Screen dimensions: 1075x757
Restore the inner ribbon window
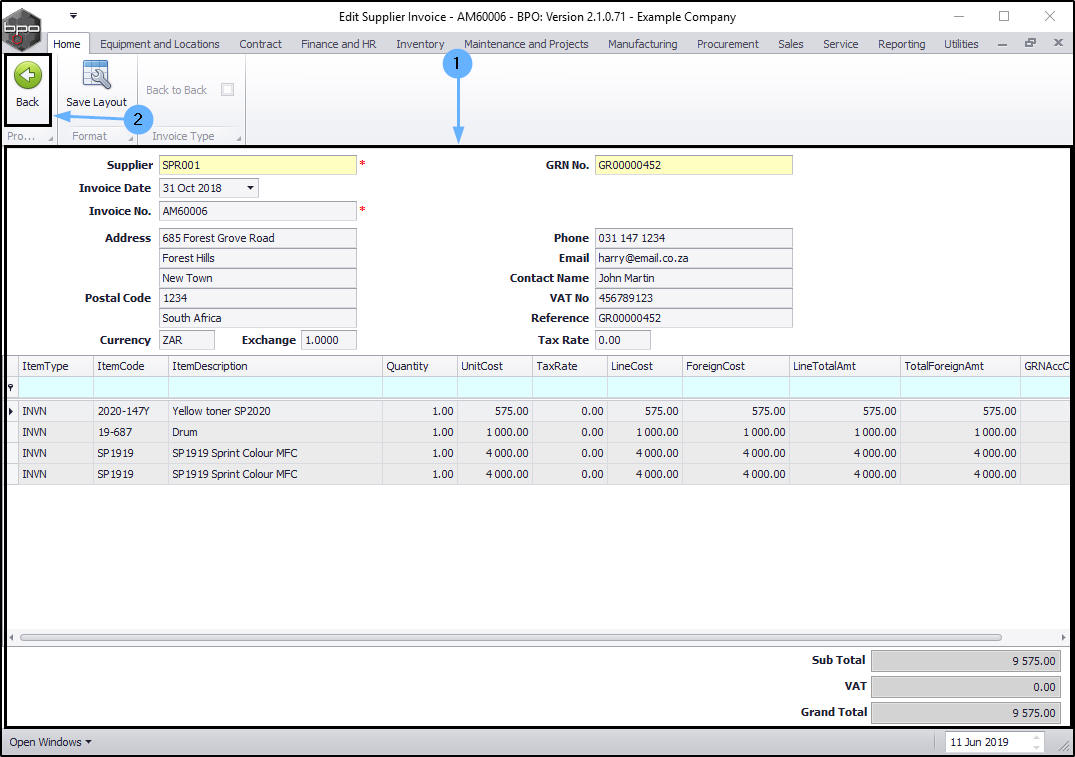tap(1030, 43)
